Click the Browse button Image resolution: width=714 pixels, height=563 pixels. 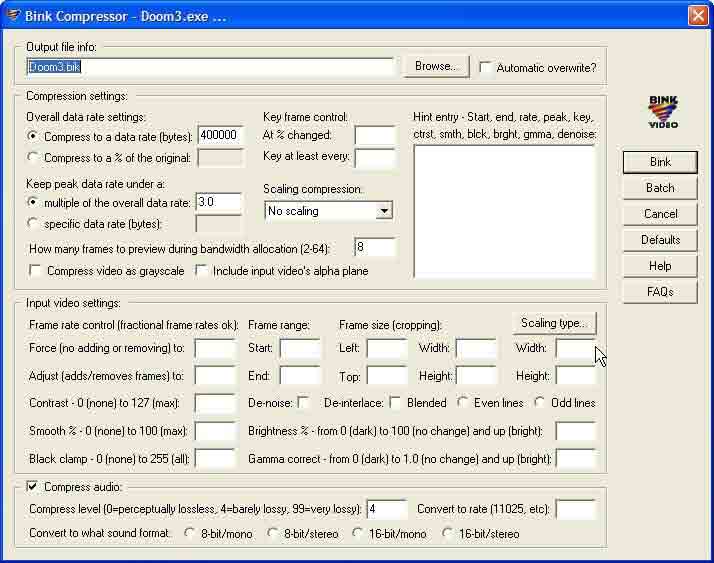[435, 67]
